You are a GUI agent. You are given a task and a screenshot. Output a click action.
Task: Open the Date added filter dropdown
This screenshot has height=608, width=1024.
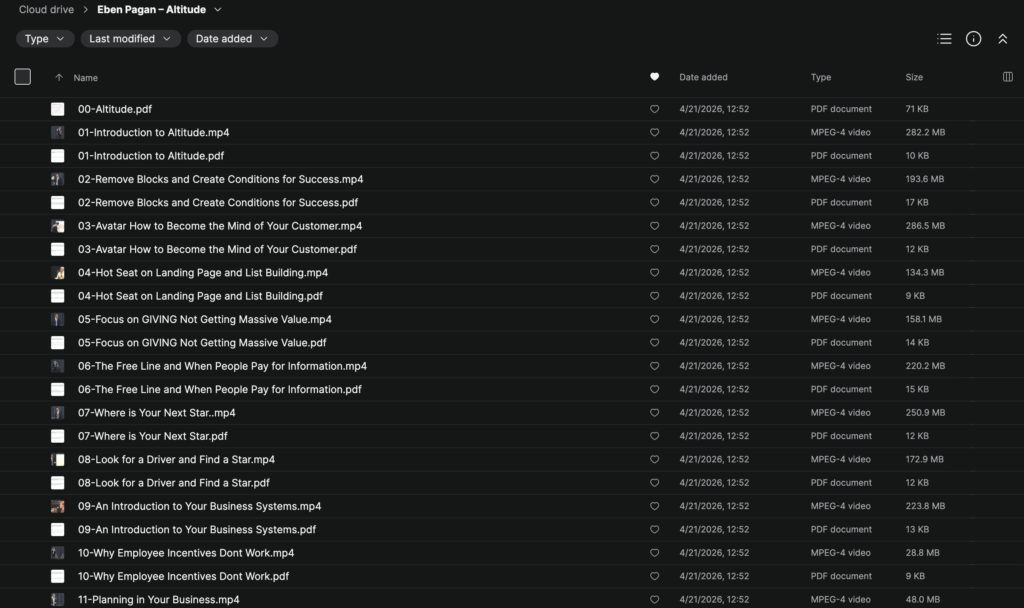[x=232, y=39]
